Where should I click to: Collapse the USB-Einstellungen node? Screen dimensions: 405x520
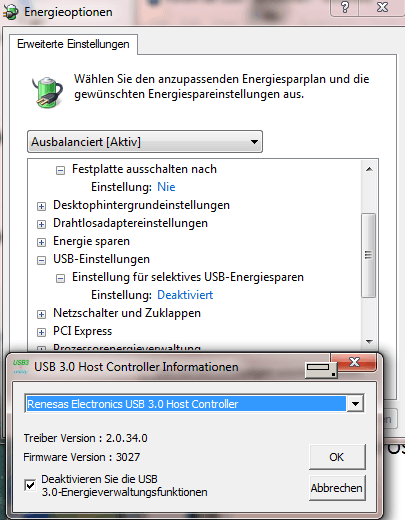[41, 261]
